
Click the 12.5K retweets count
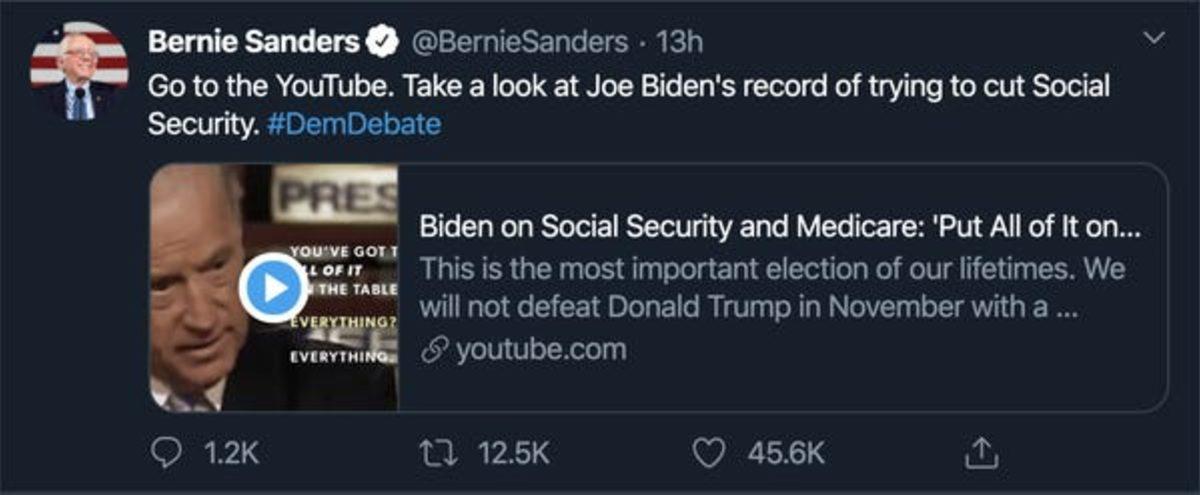(x=515, y=454)
